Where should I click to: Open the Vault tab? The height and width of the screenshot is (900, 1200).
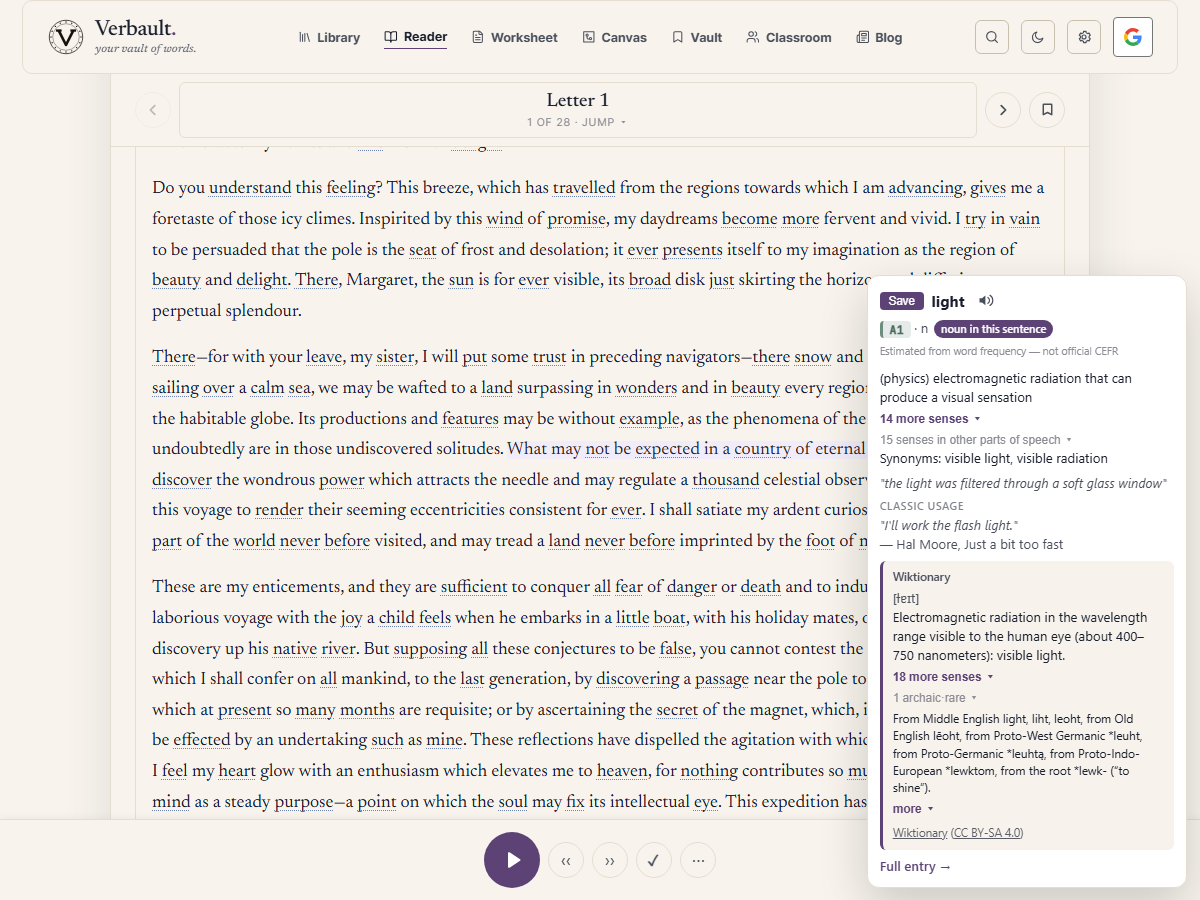click(697, 37)
